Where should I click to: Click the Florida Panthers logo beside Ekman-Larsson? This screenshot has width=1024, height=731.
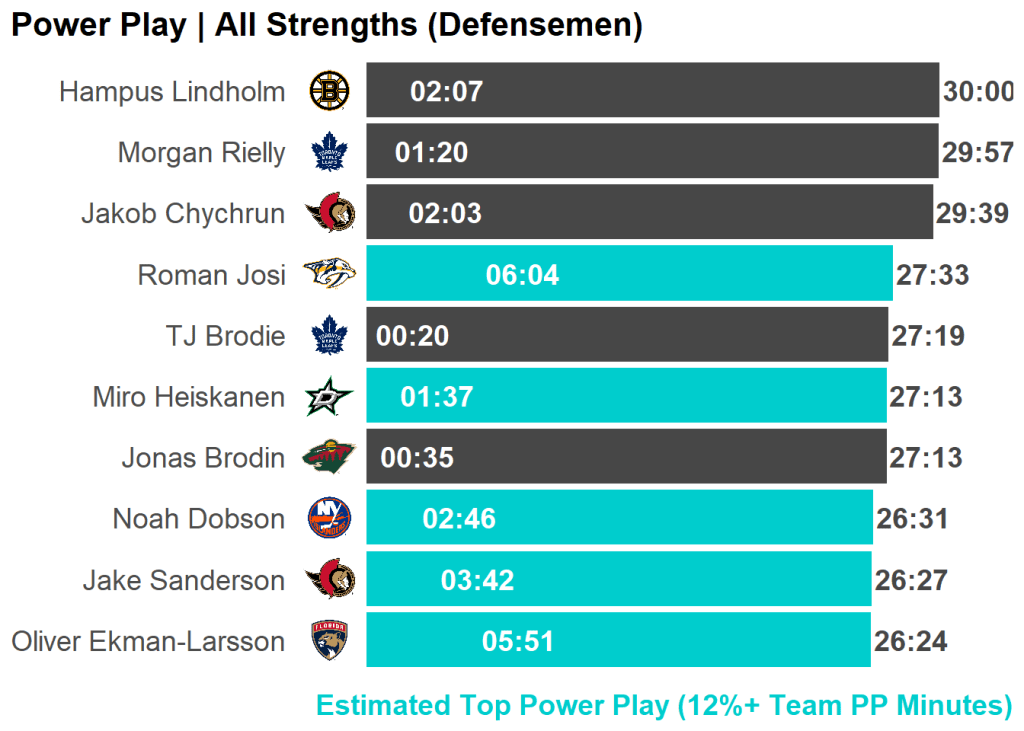click(329, 641)
